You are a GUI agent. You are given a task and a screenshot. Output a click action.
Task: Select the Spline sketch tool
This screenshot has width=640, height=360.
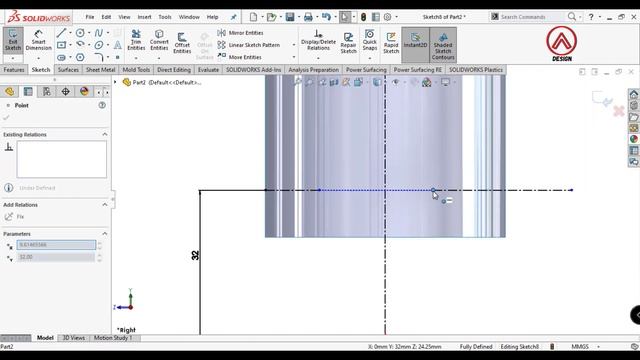98,33
